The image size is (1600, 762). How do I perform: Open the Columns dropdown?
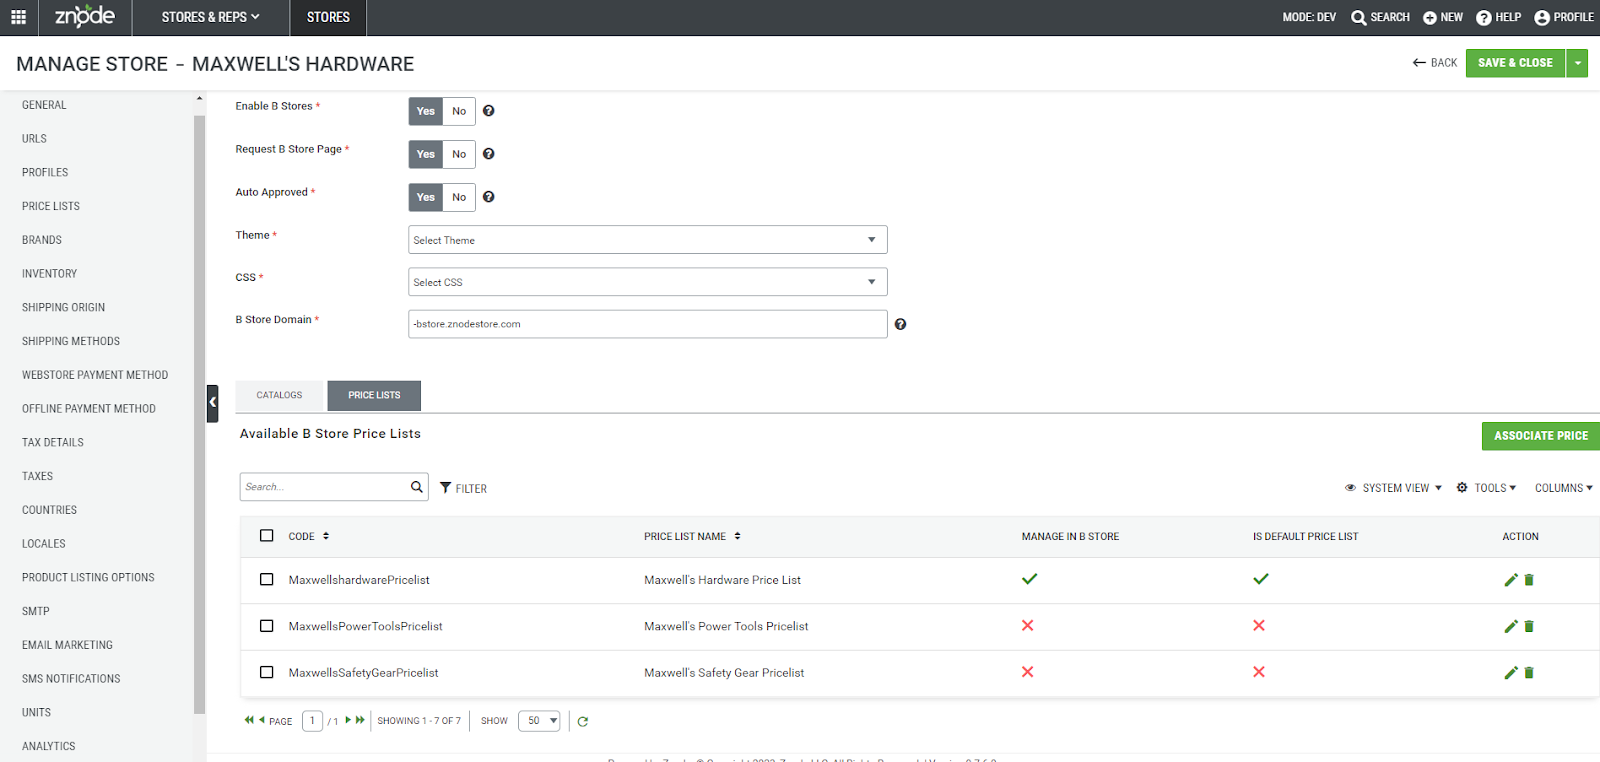click(1564, 488)
